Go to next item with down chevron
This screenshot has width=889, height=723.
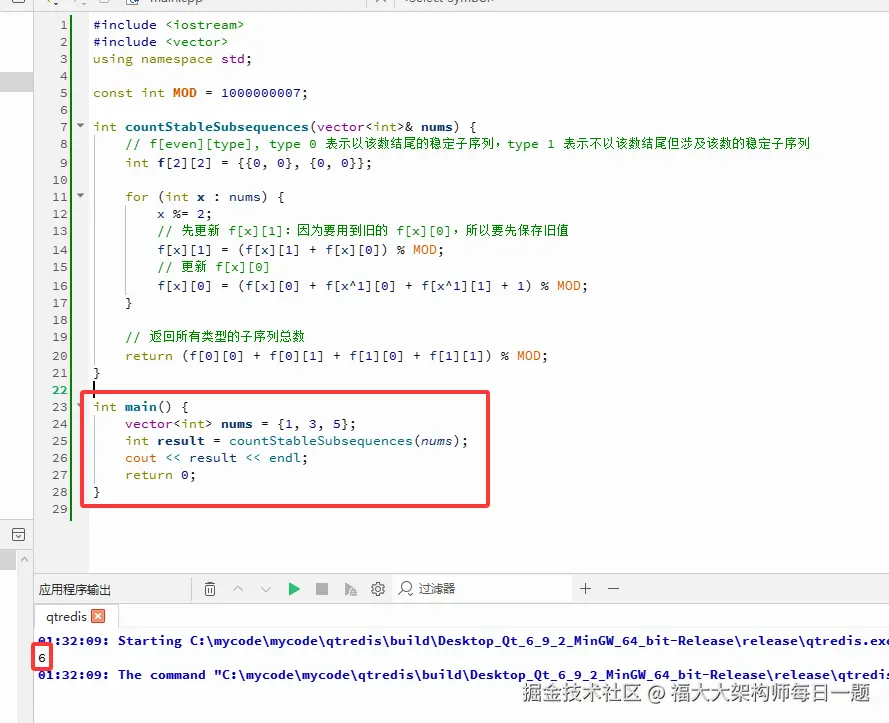[265, 589]
